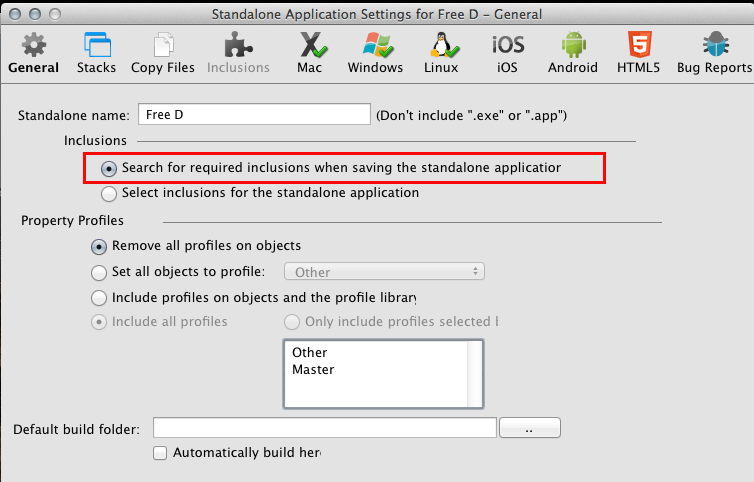Choose 'Select inclusions for the standalone application'

pos(109,194)
